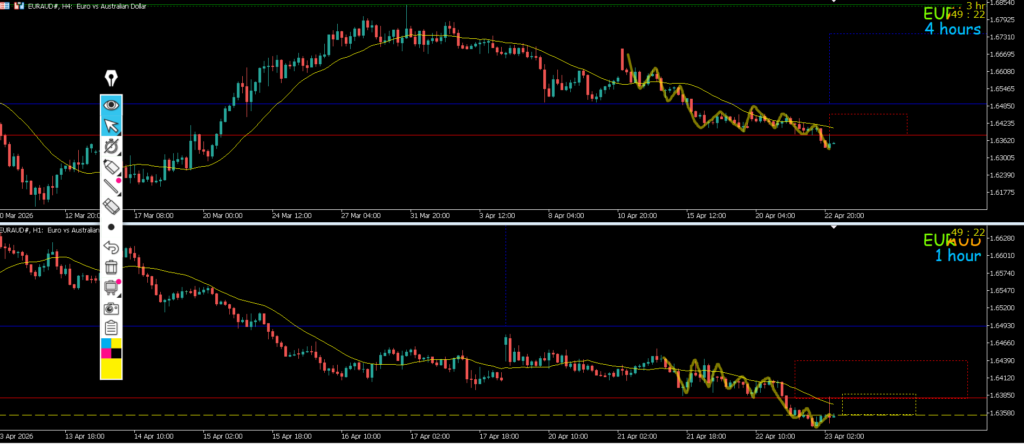Click the pen nib icon above the toolbar
The image size is (1024, 444).
111,79
